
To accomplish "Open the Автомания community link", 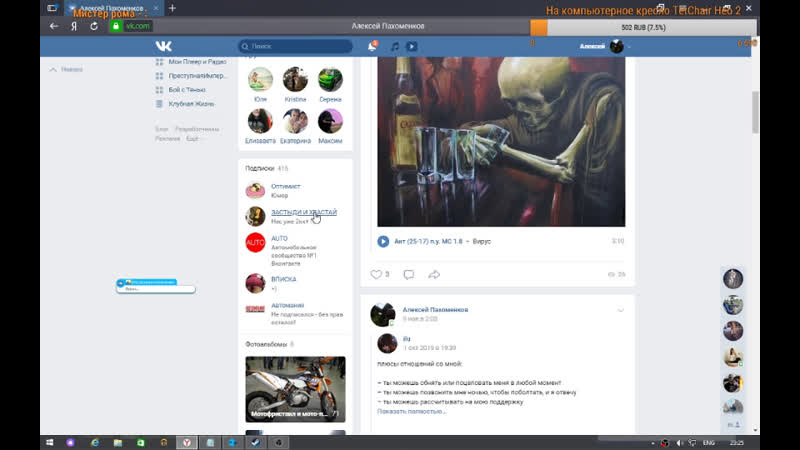I will pyautogui.click(x=287, y=305).
